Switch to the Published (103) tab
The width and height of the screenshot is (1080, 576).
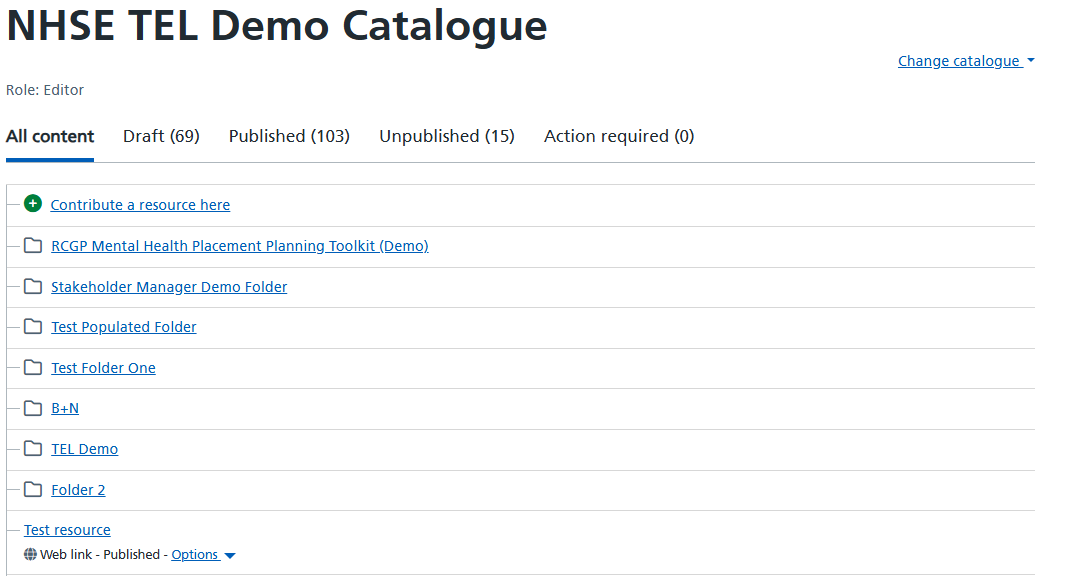coord(289,136)
